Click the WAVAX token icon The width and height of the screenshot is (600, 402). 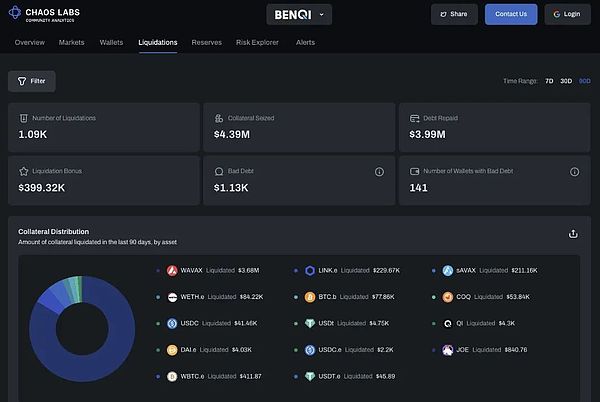pyautogui.click(x=172, y=270)
